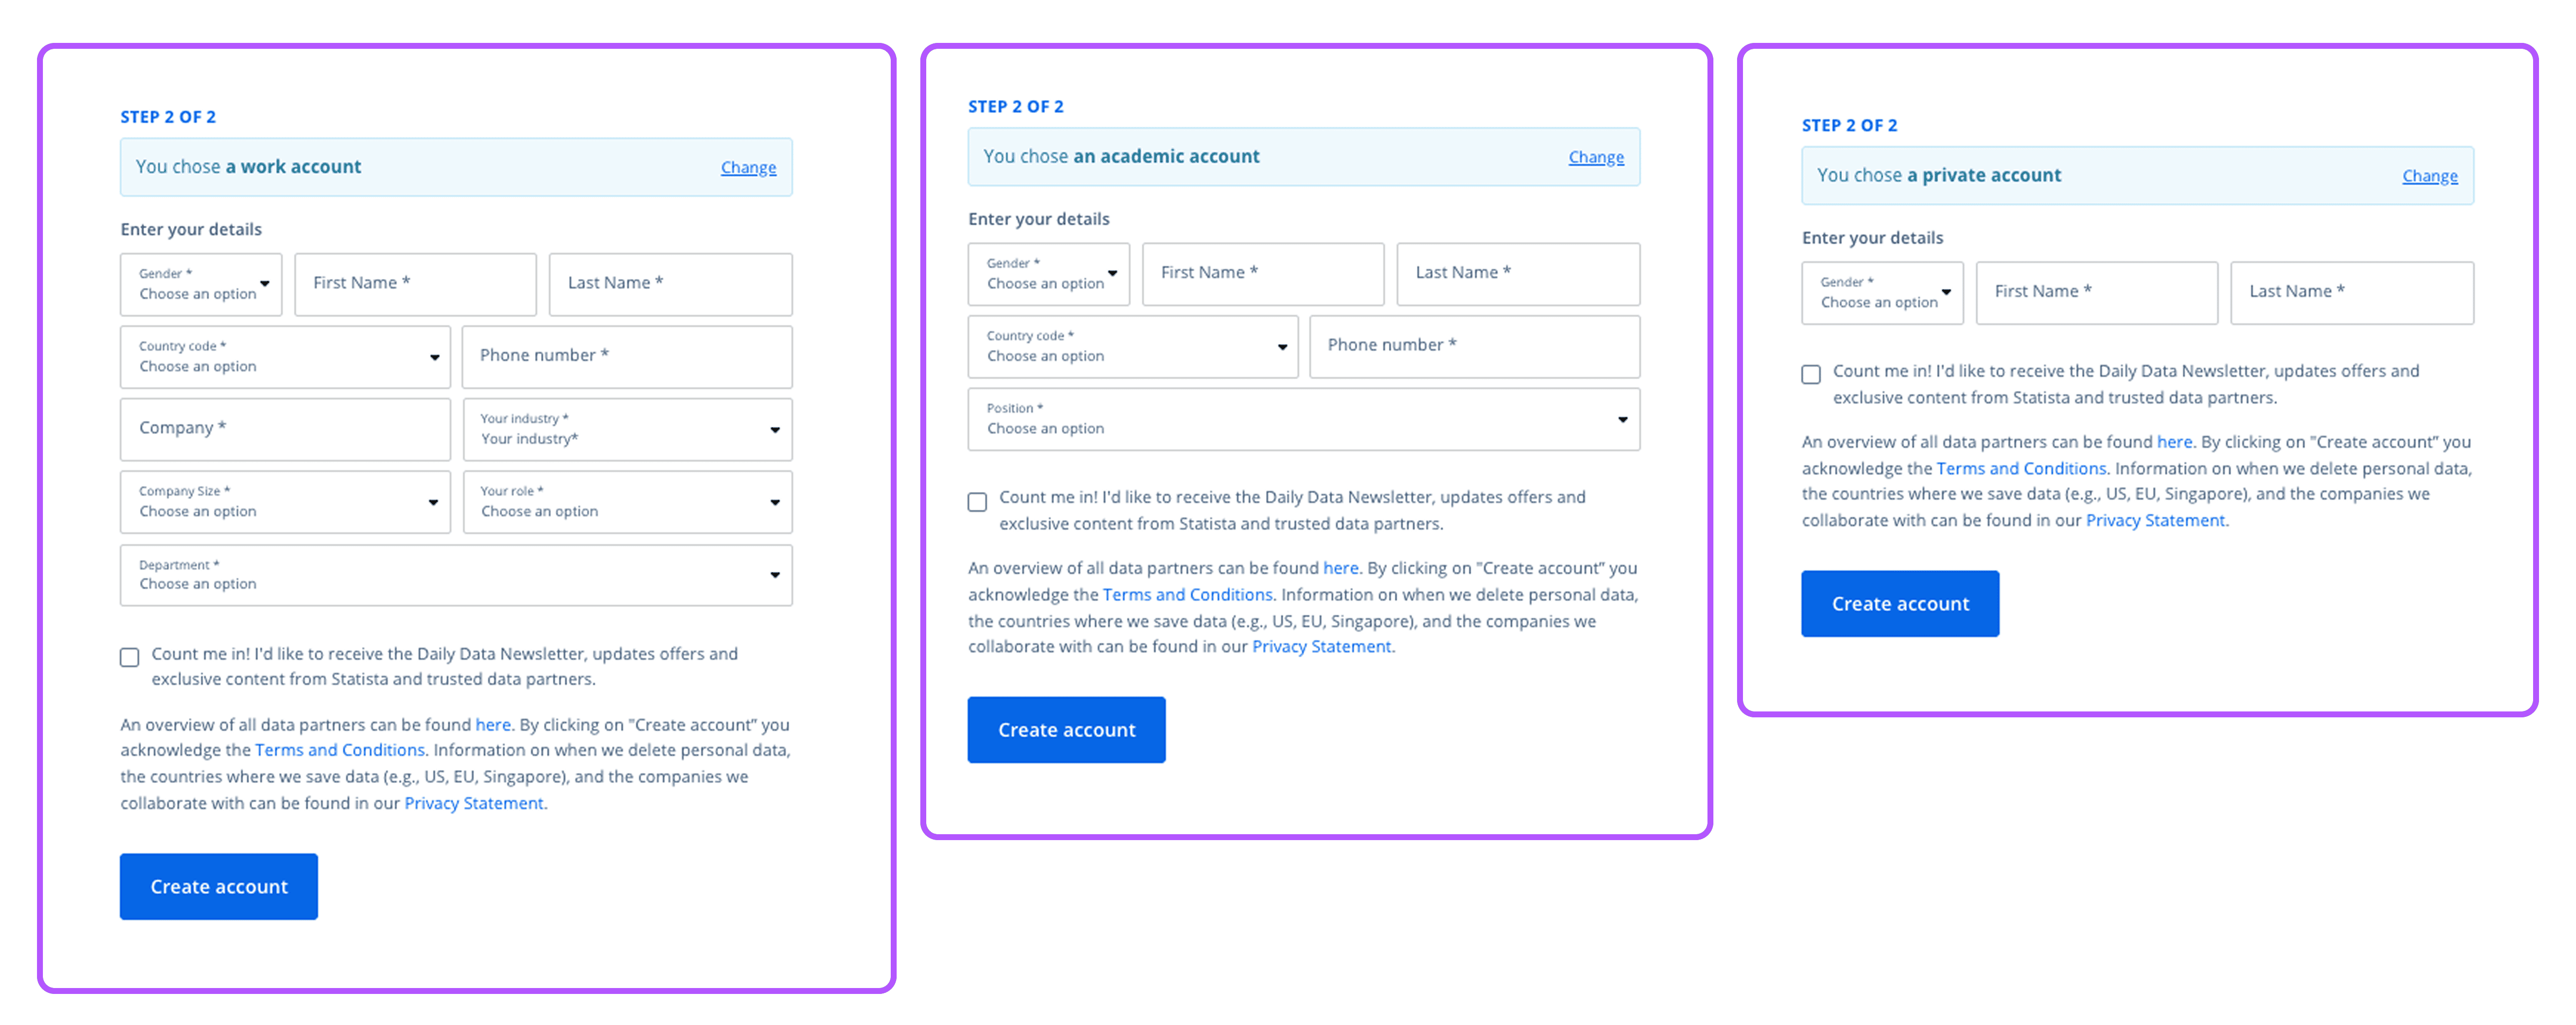
Task: Click Change next to the work account choice
Action: (x=748, y=168)
